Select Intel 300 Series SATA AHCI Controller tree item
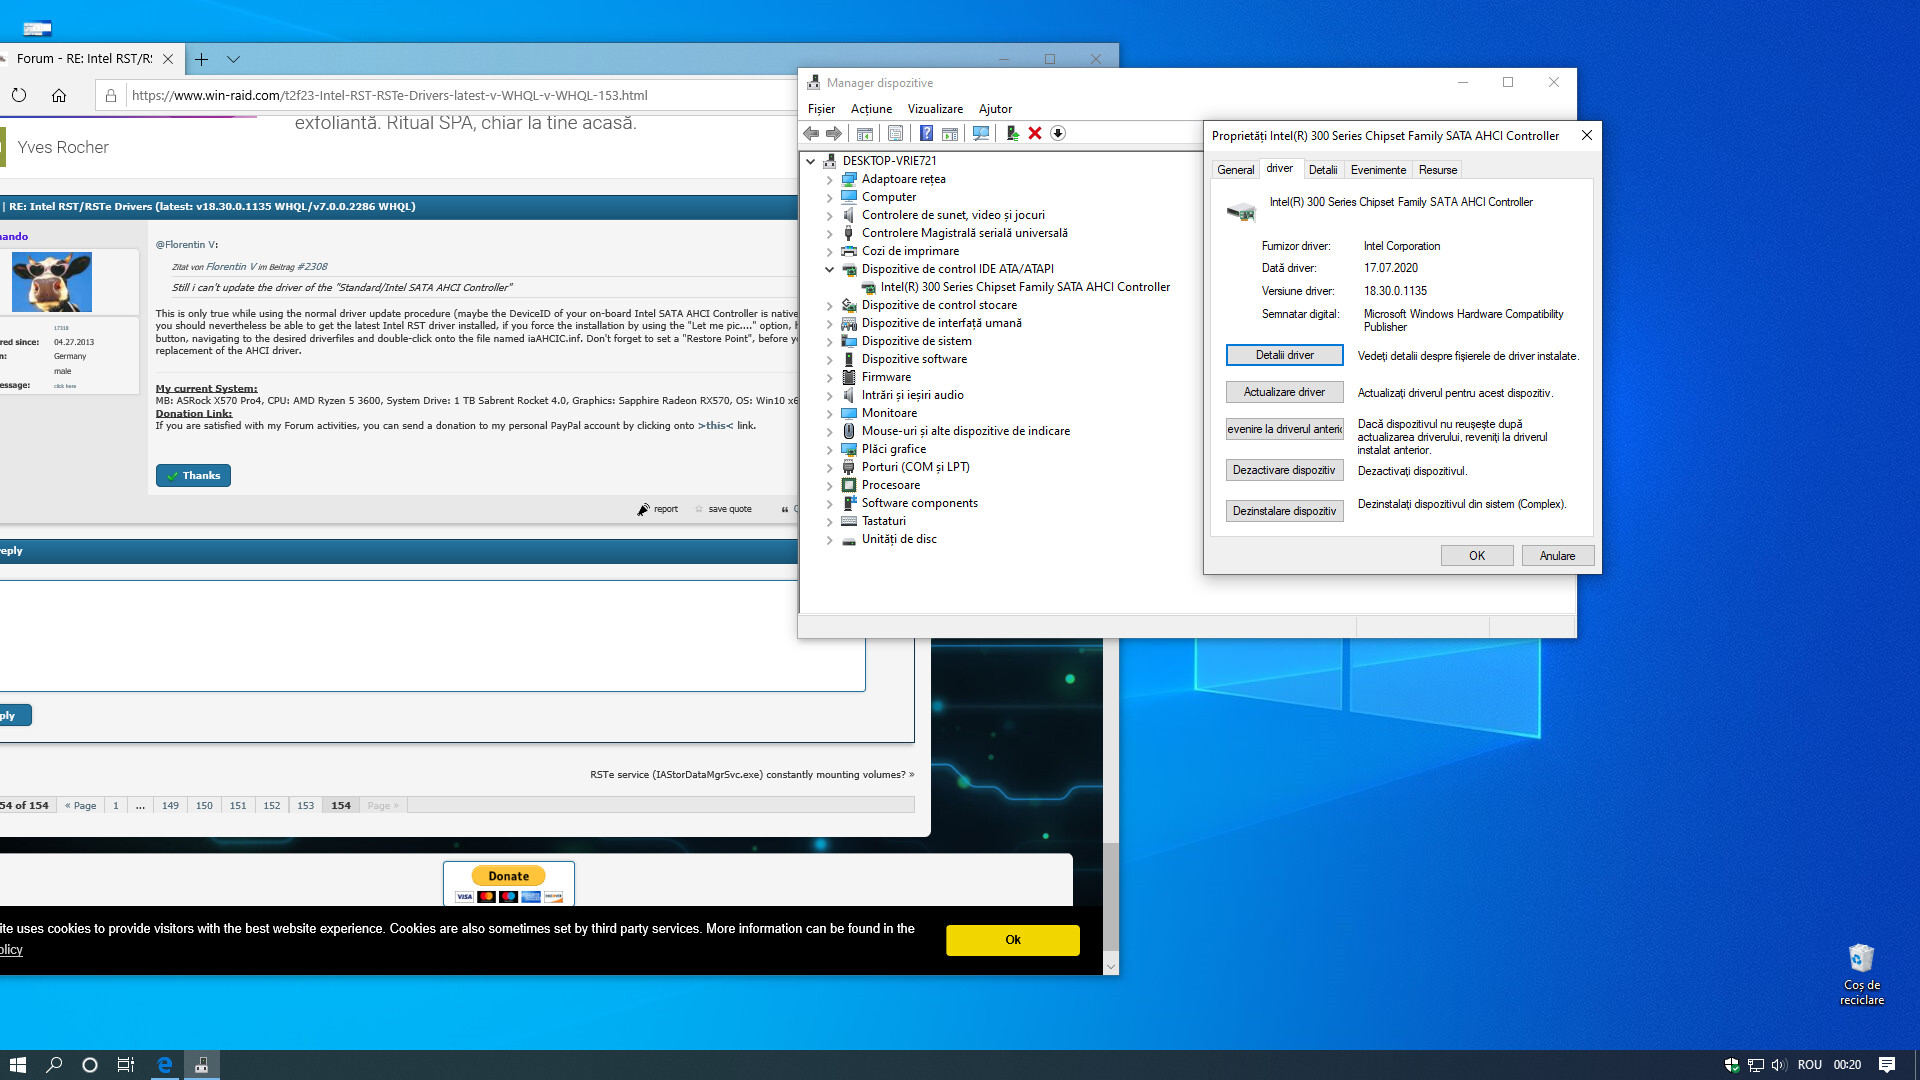The height and width of the screenshot is (1080, 1920). pos(1025,287)
